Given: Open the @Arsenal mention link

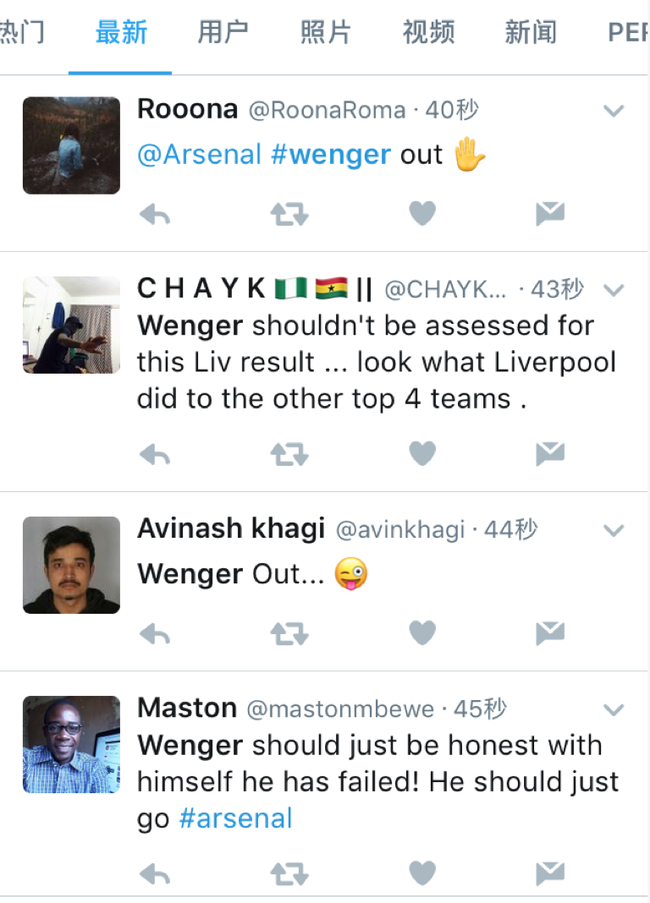Looking at the screenshot, I should click(199, 155).
